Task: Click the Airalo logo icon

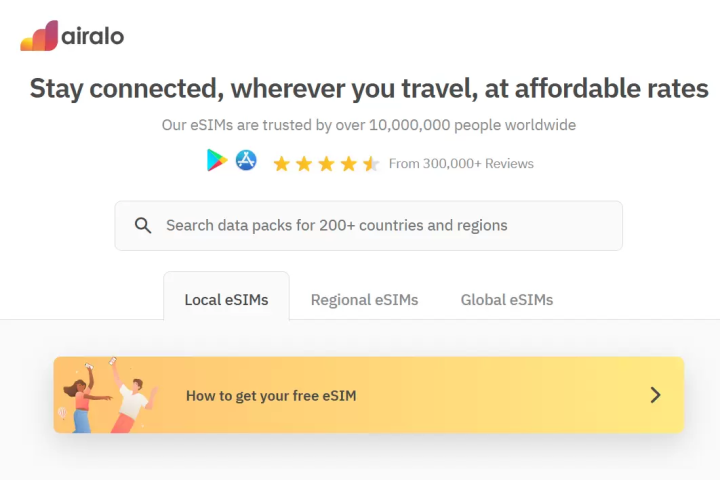Action: (x=39, y=36)
